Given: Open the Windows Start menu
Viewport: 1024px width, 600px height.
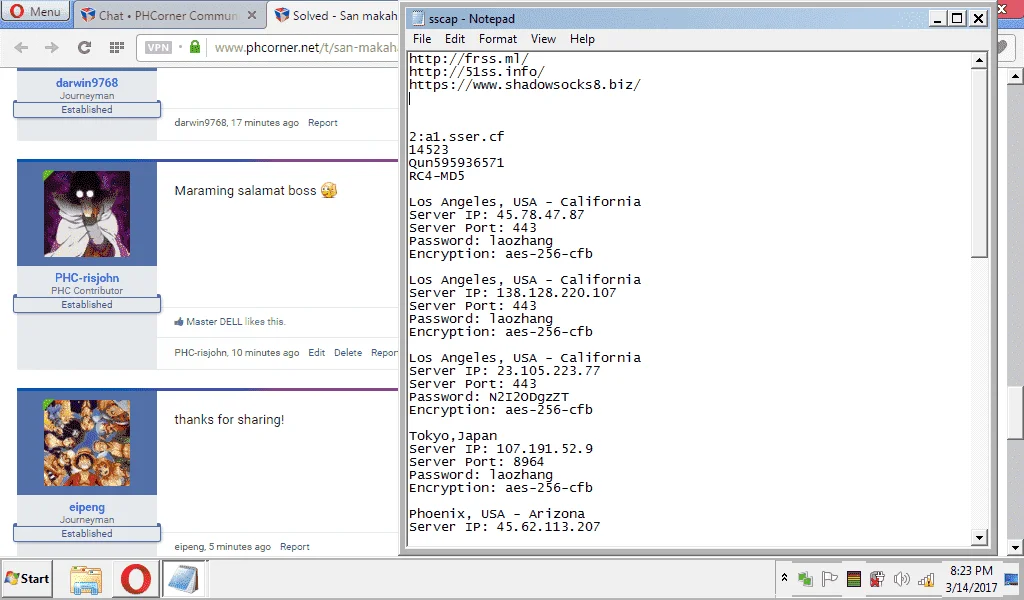Looking at the screenshot, I should click(27, 578).
